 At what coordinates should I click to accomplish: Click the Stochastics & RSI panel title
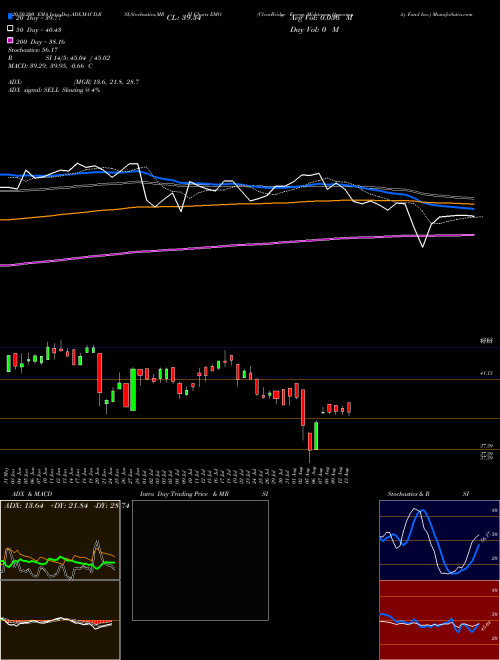(x=428, y=494)
